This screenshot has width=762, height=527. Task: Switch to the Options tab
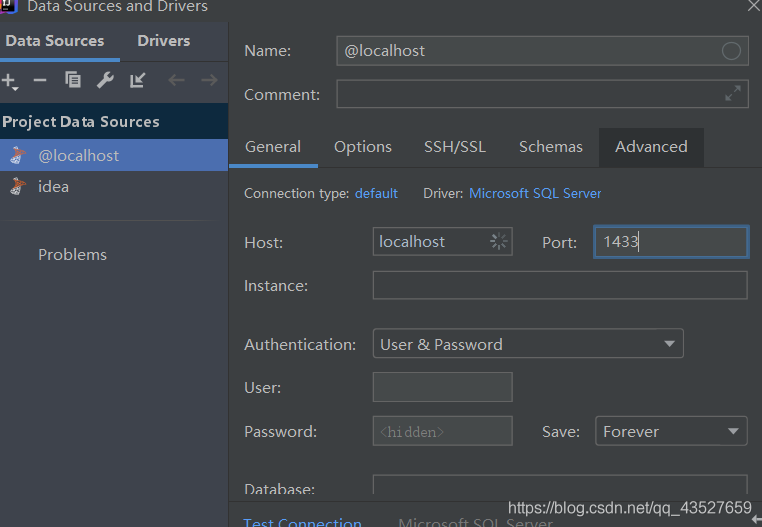363,147
